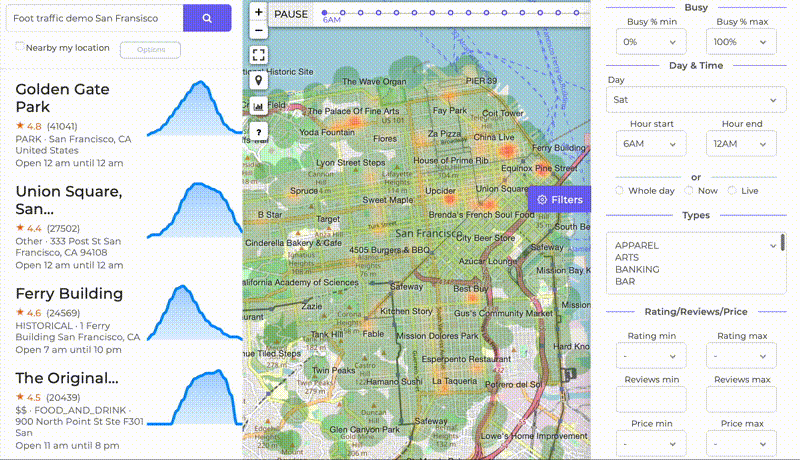Click the PAUSE timeline button
The width and height of the screenshot is (800, 460).
(291, 14)
